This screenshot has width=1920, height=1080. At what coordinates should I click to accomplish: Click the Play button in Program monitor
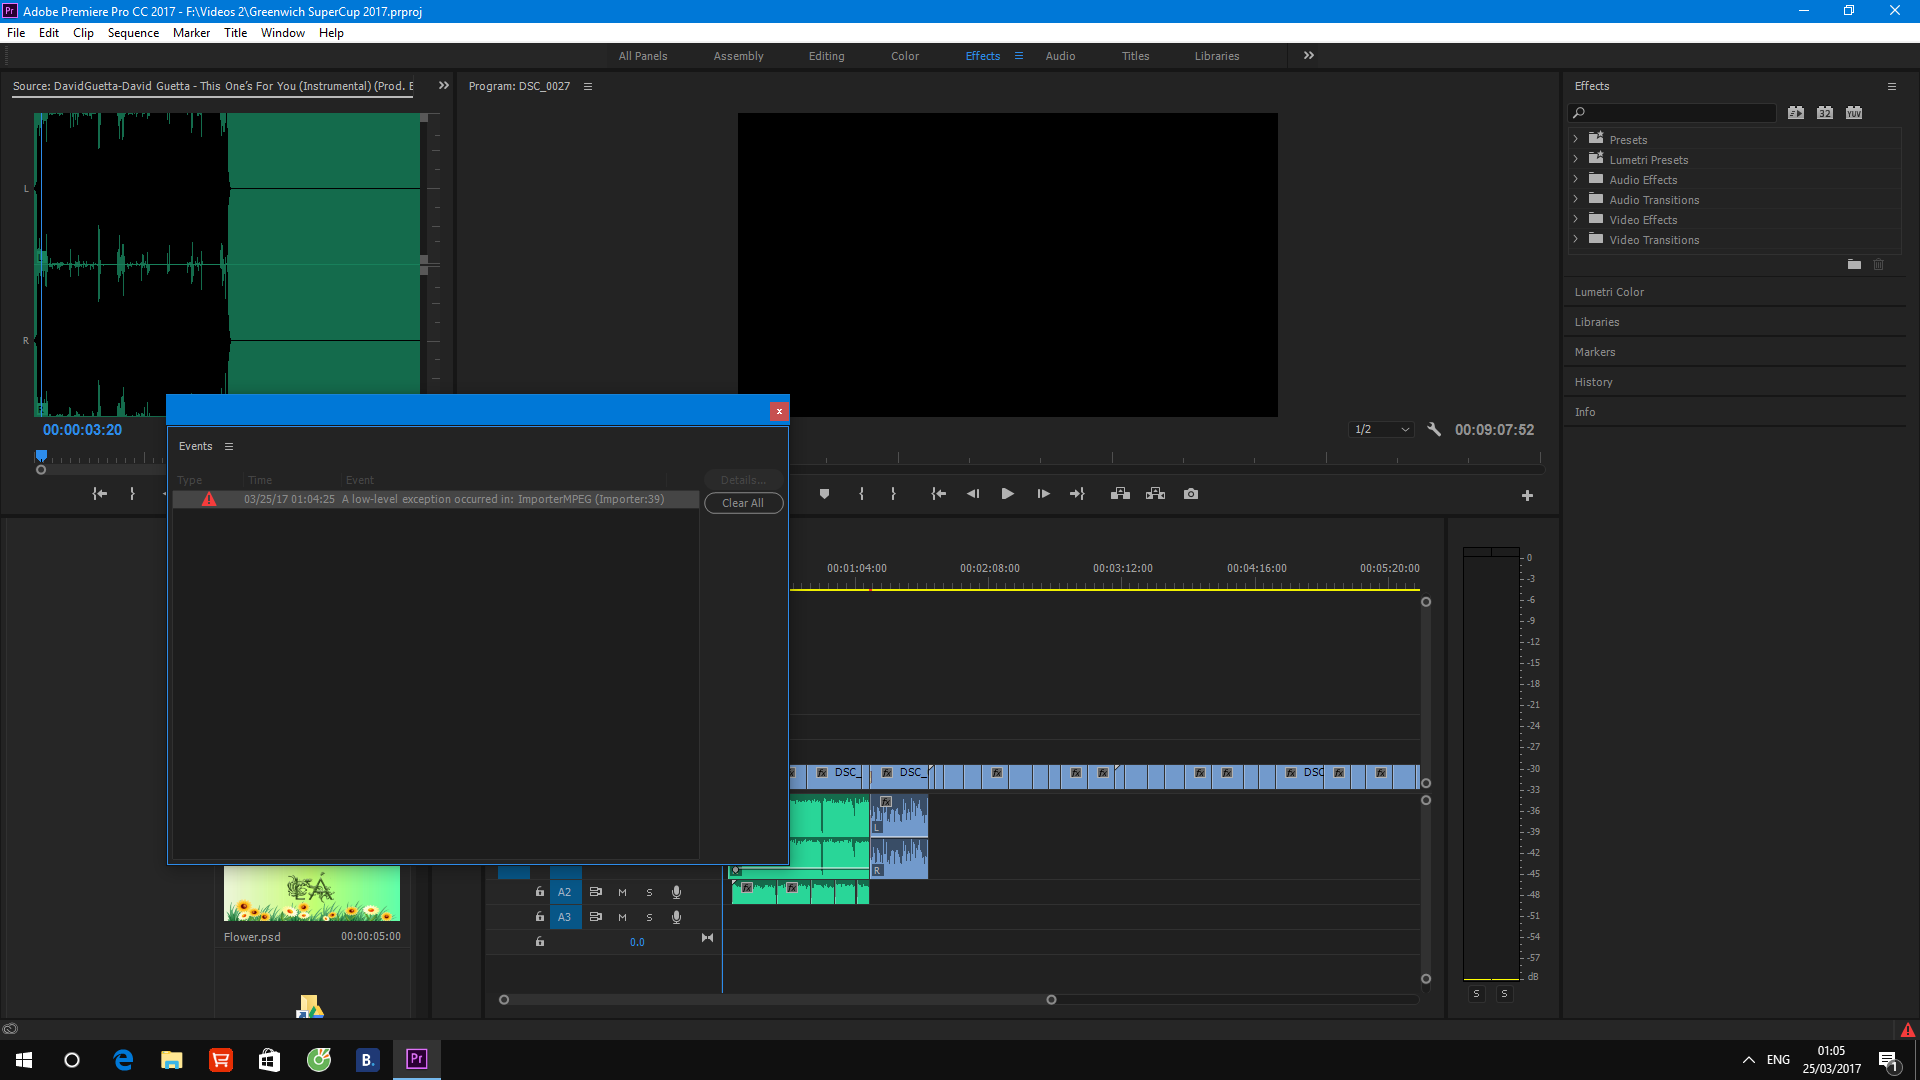(1006, 493)
